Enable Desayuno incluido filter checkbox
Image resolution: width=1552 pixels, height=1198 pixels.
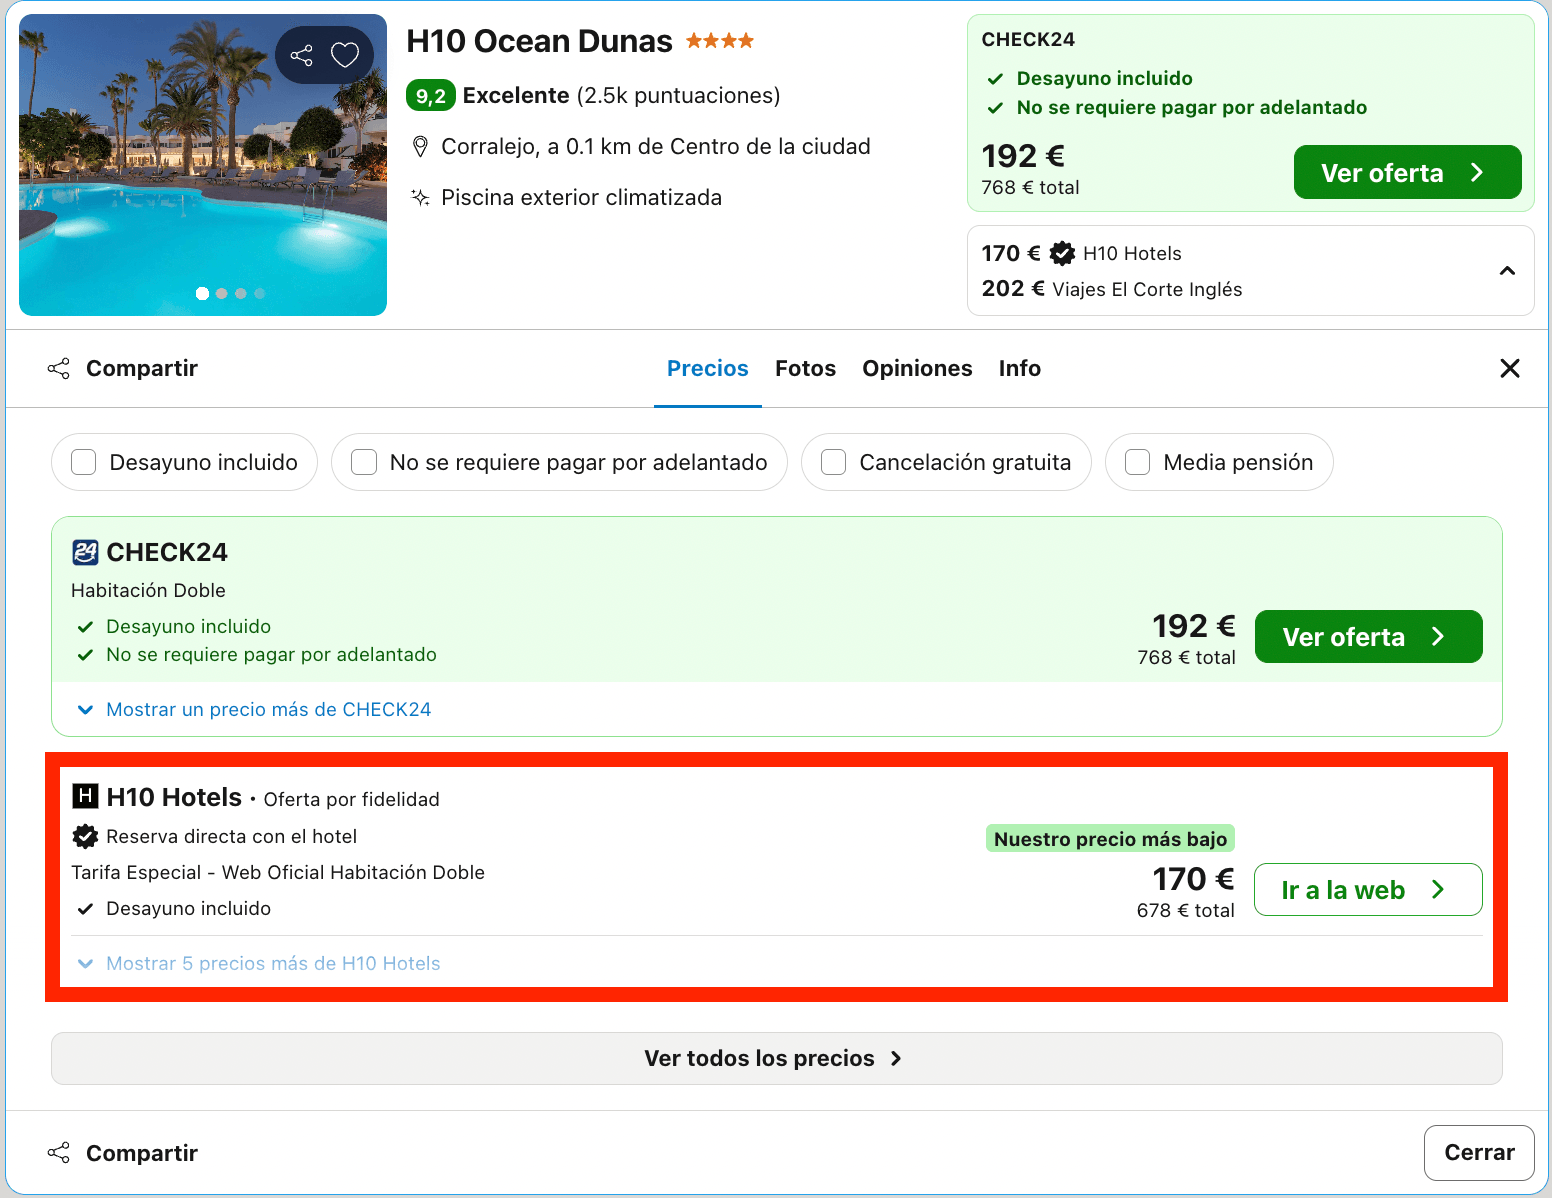(x=84, y=462)
